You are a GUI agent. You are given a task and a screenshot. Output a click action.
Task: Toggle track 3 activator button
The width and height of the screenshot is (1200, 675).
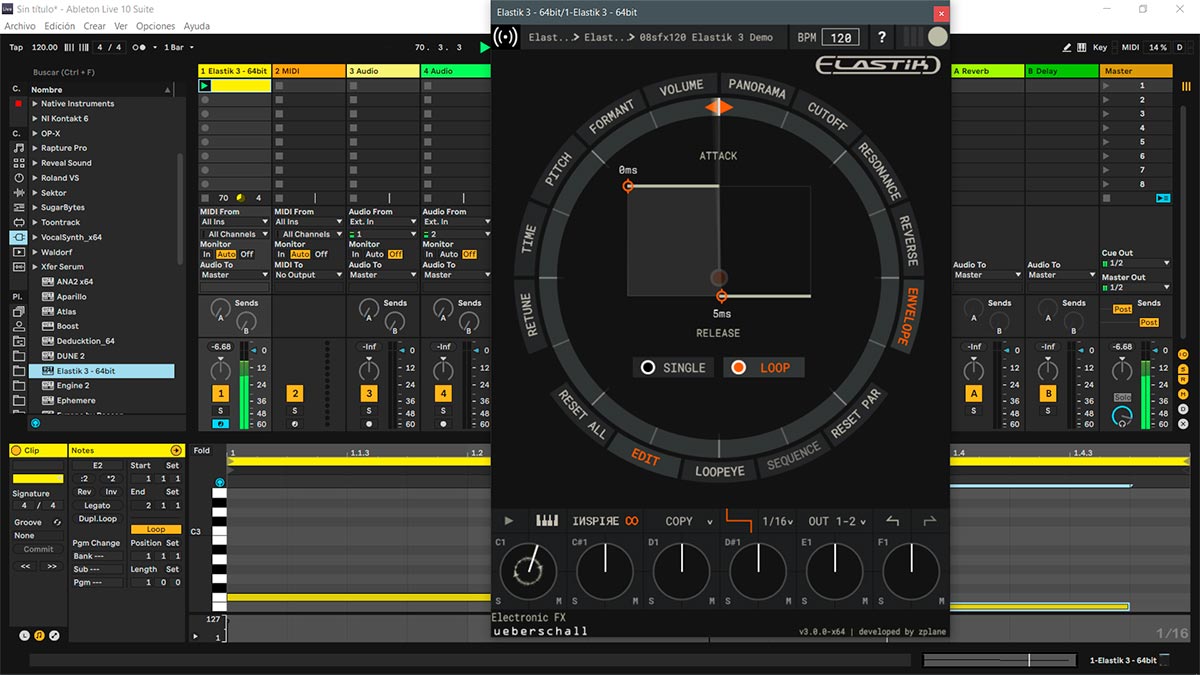tap(369, 394)
